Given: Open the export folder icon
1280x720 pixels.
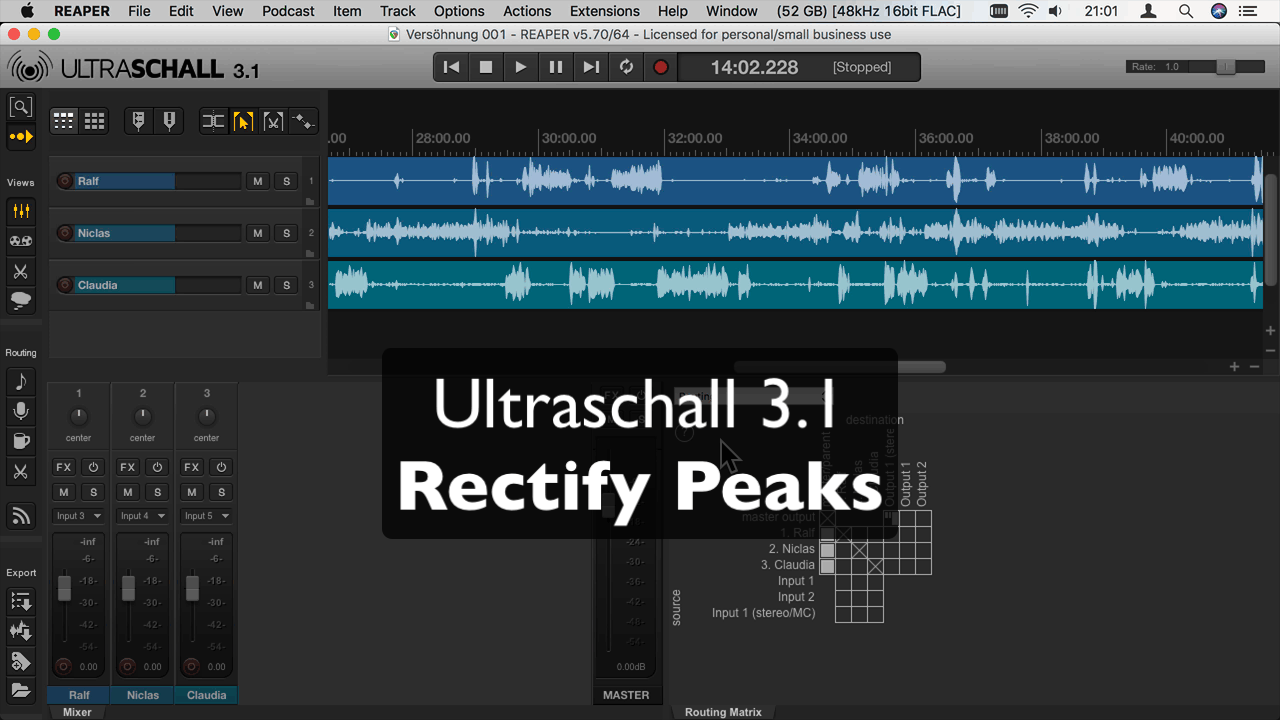Looking at the screenshot, I should (x=20, y=690).
